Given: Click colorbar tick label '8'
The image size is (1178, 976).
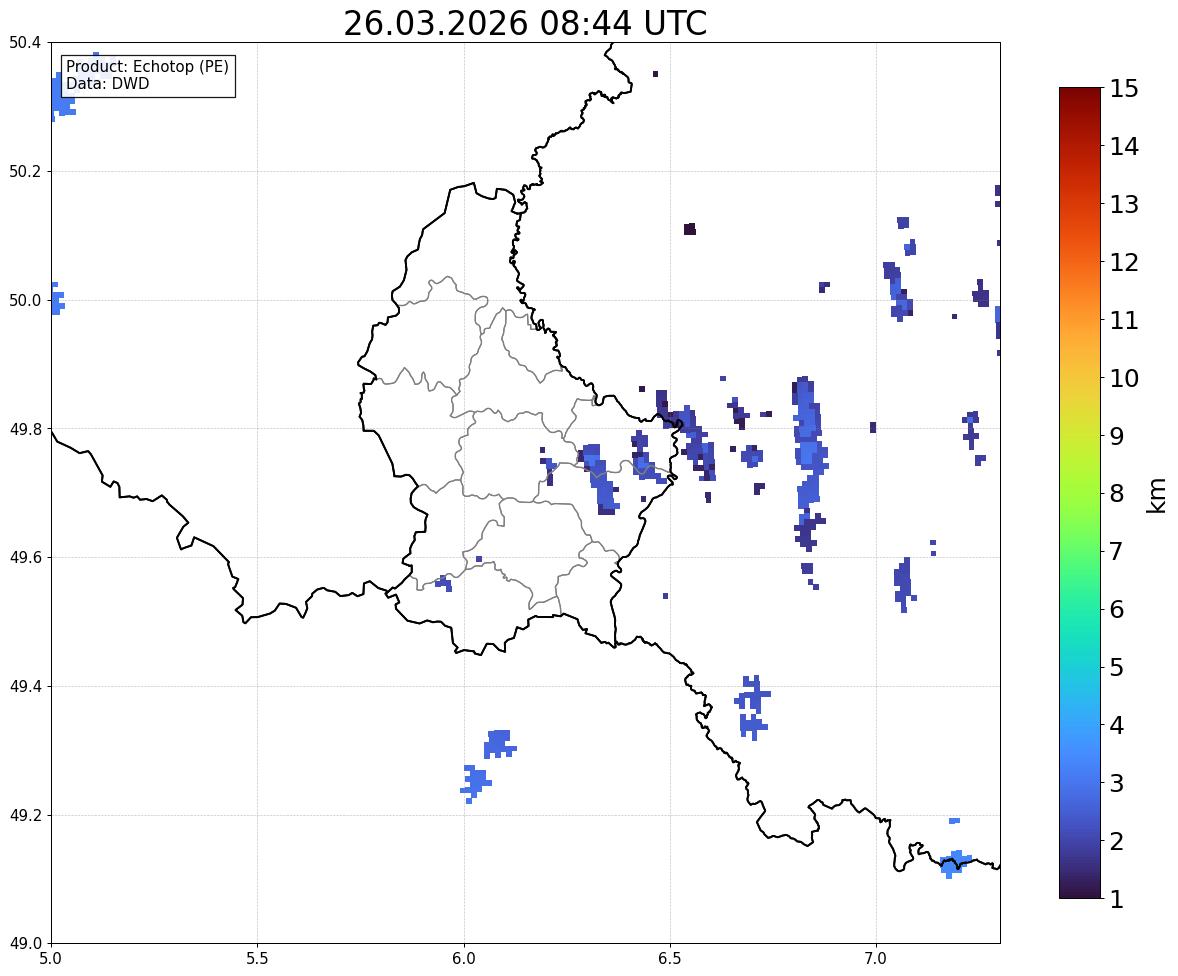Looking at the screenshot, I should click(x=1117, y=494).
